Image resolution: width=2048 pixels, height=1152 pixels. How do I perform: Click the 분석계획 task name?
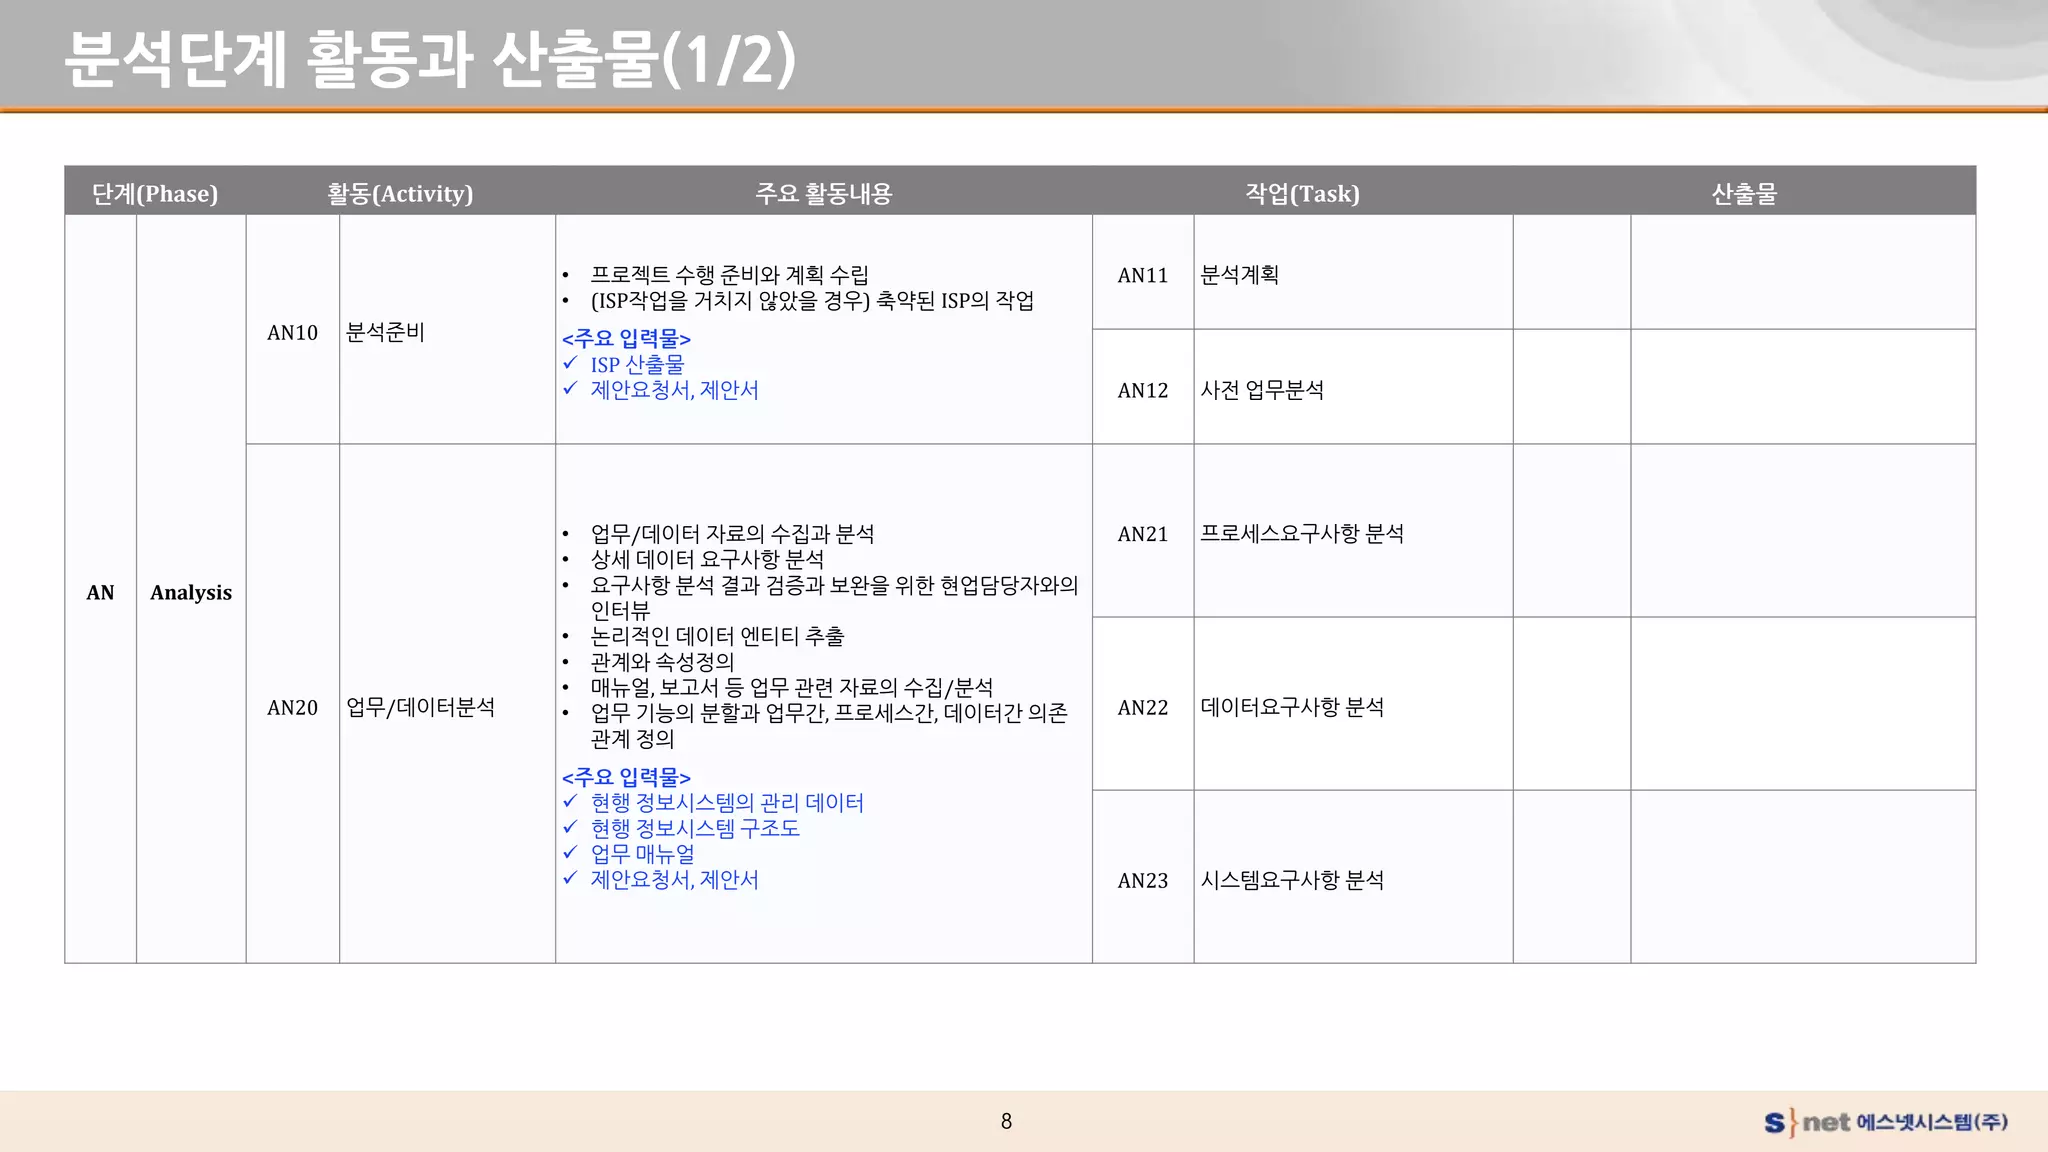[1239, 275]
